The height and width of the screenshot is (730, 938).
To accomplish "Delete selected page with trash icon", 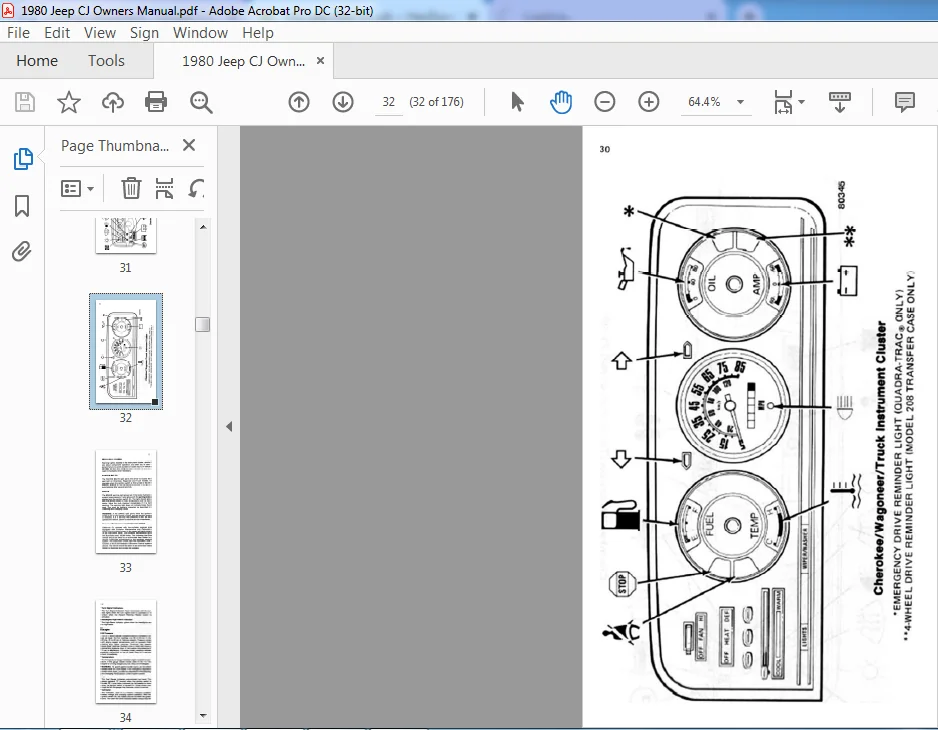I will pyautogui.click(x=131, y=188).
